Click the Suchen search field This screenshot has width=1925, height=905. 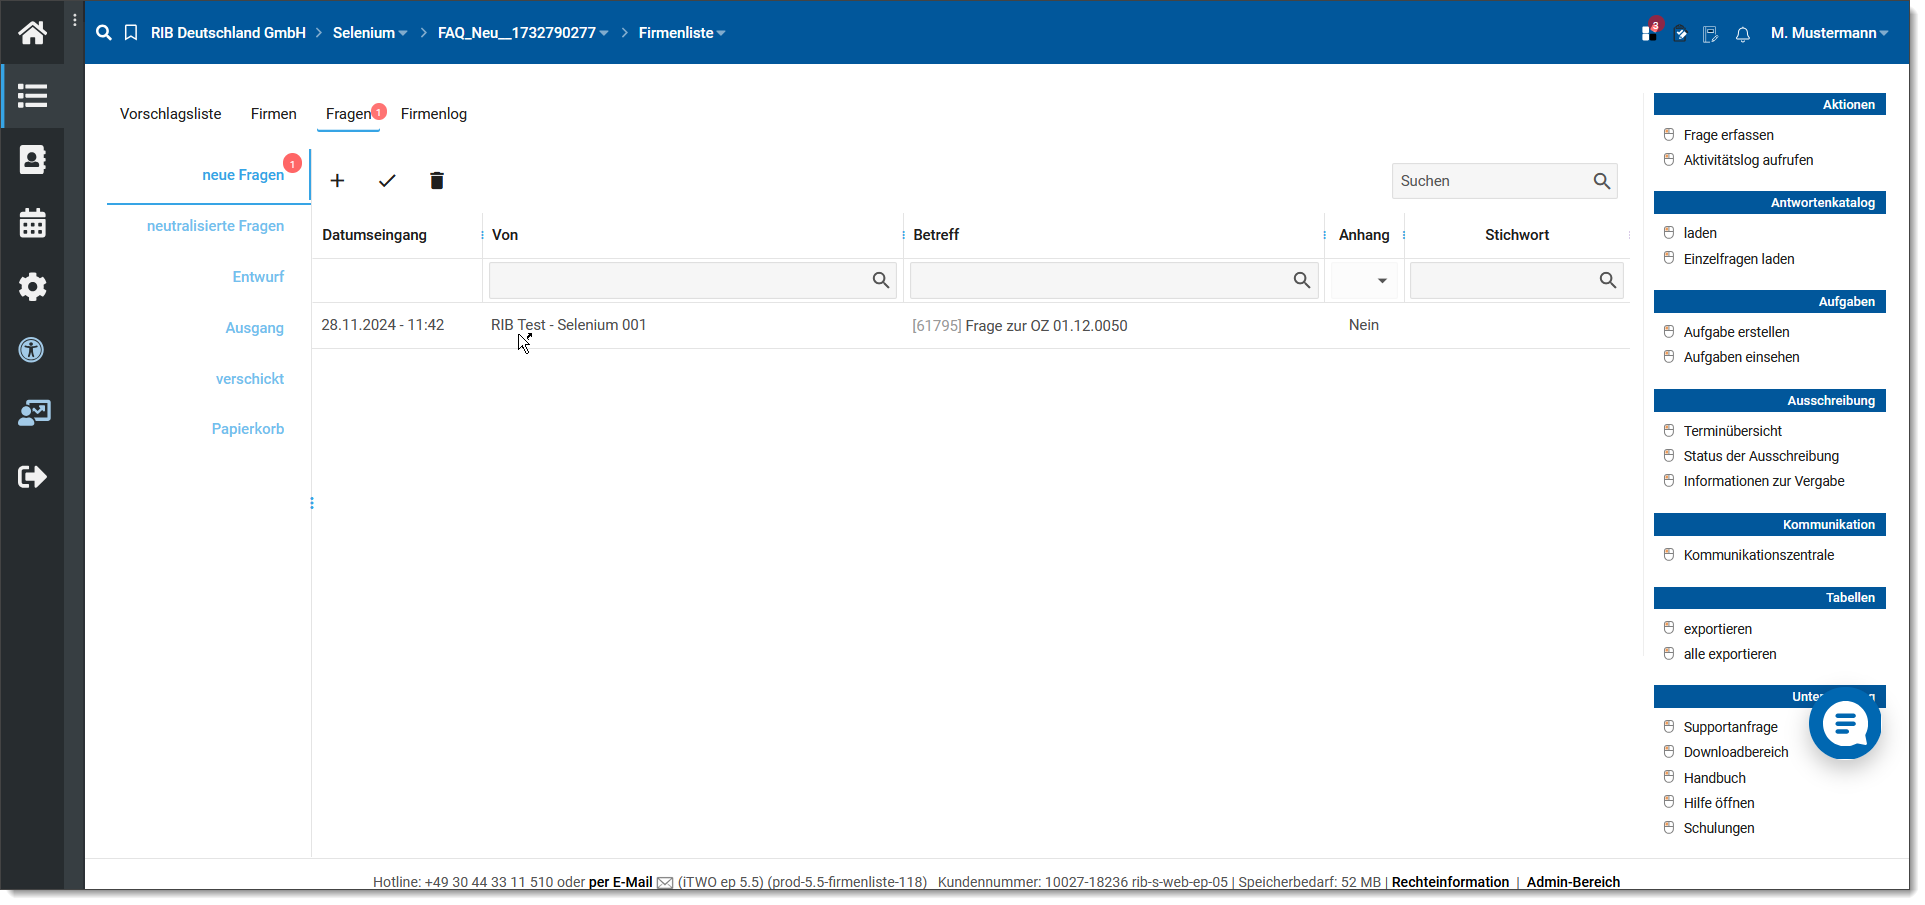1490,181
